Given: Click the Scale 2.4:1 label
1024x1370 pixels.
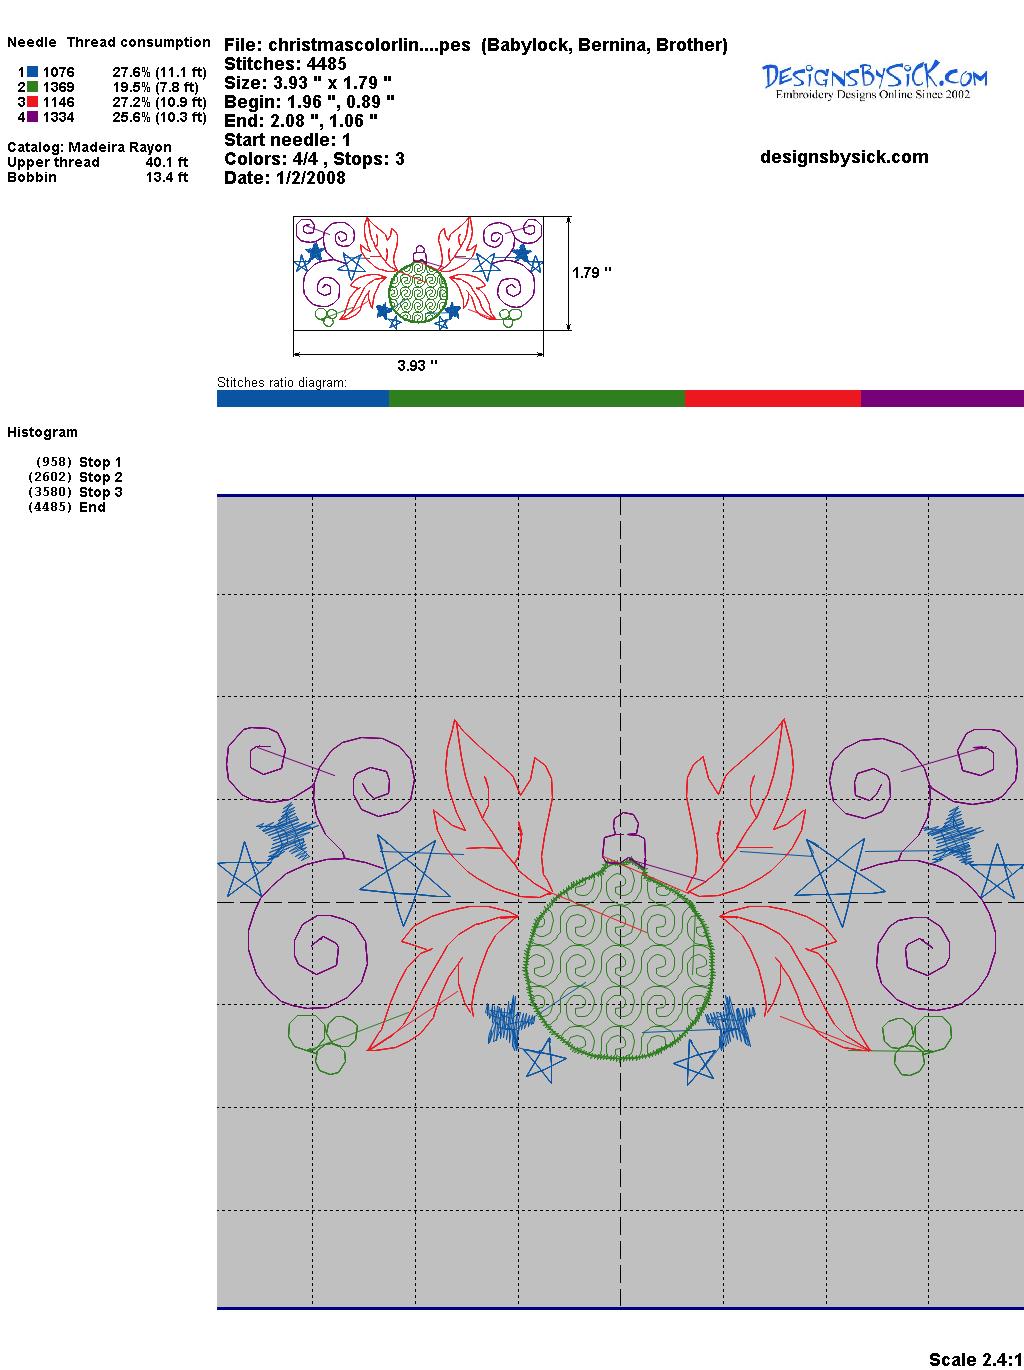Looking at the screenshot, I should point(975,1359).
